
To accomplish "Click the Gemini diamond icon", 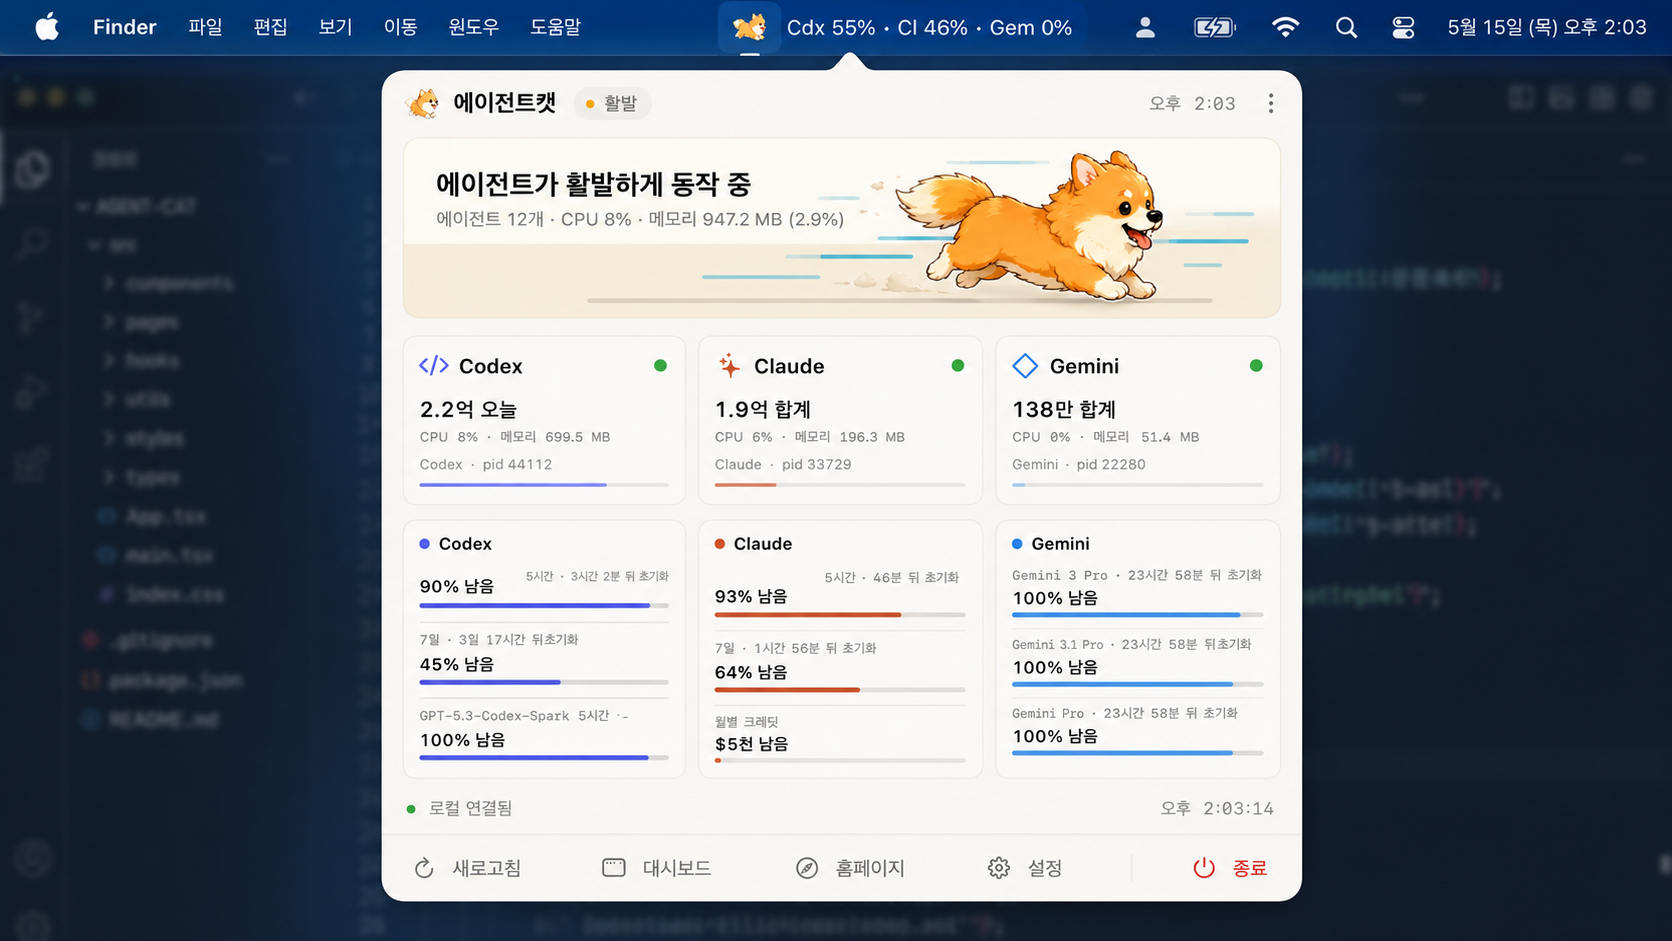I will tap(1025, 366).
